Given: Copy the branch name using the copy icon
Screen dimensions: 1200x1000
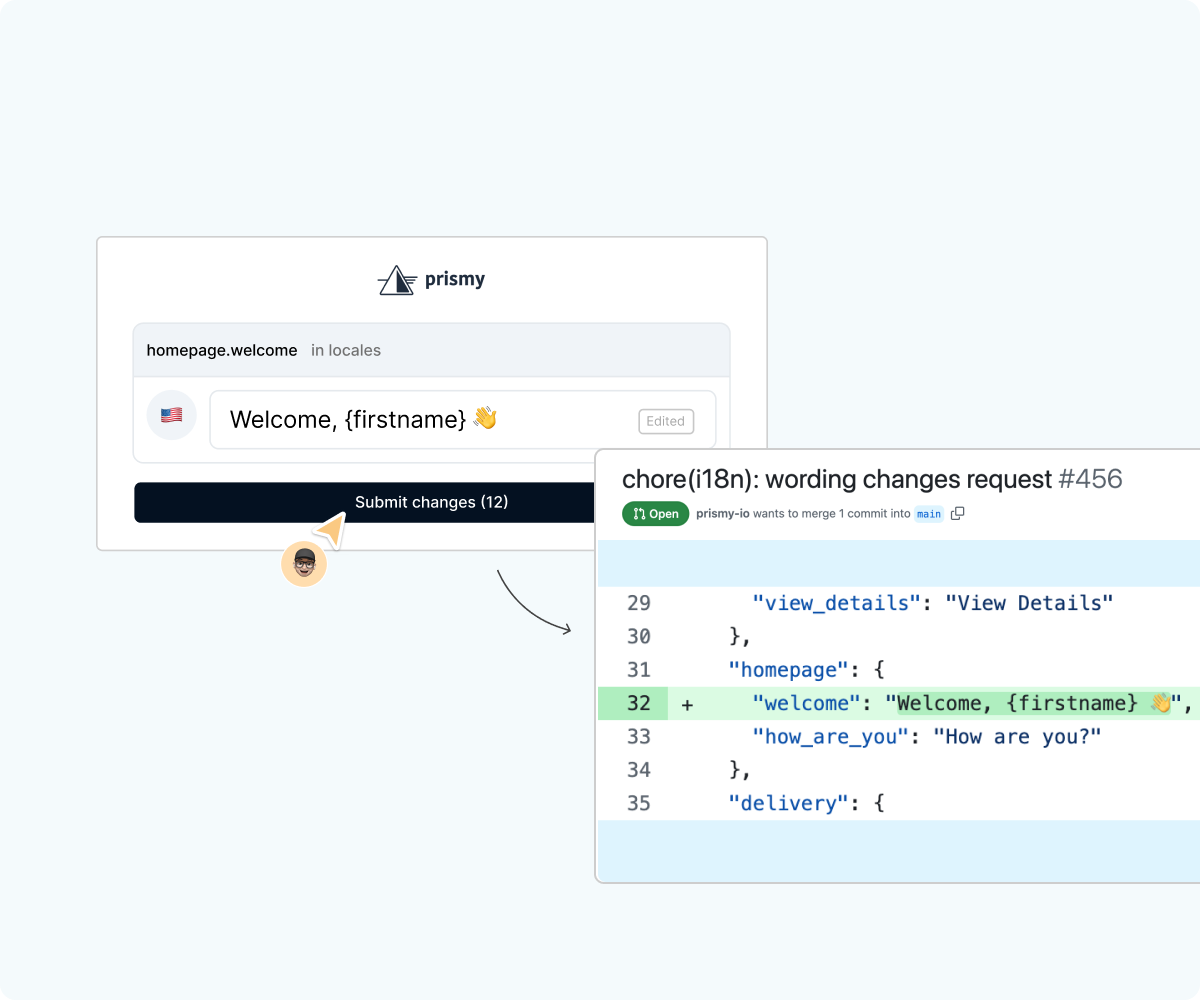Looking at the screenshot, I should point(957,514).
